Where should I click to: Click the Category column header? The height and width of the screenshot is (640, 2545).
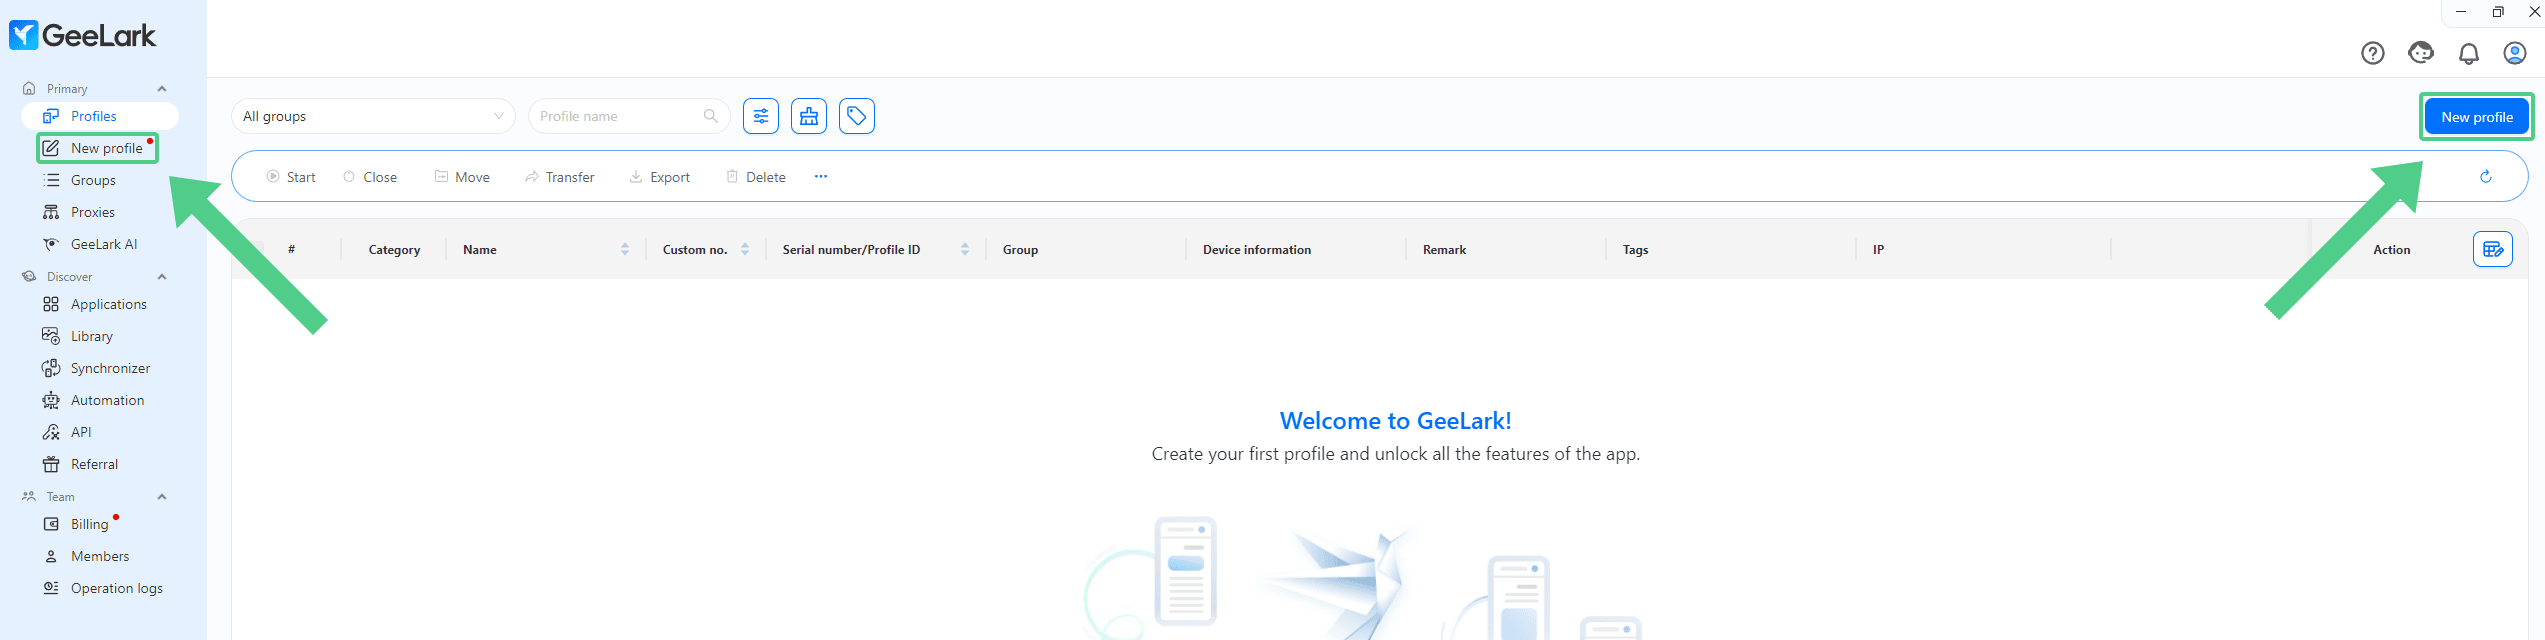394,250
